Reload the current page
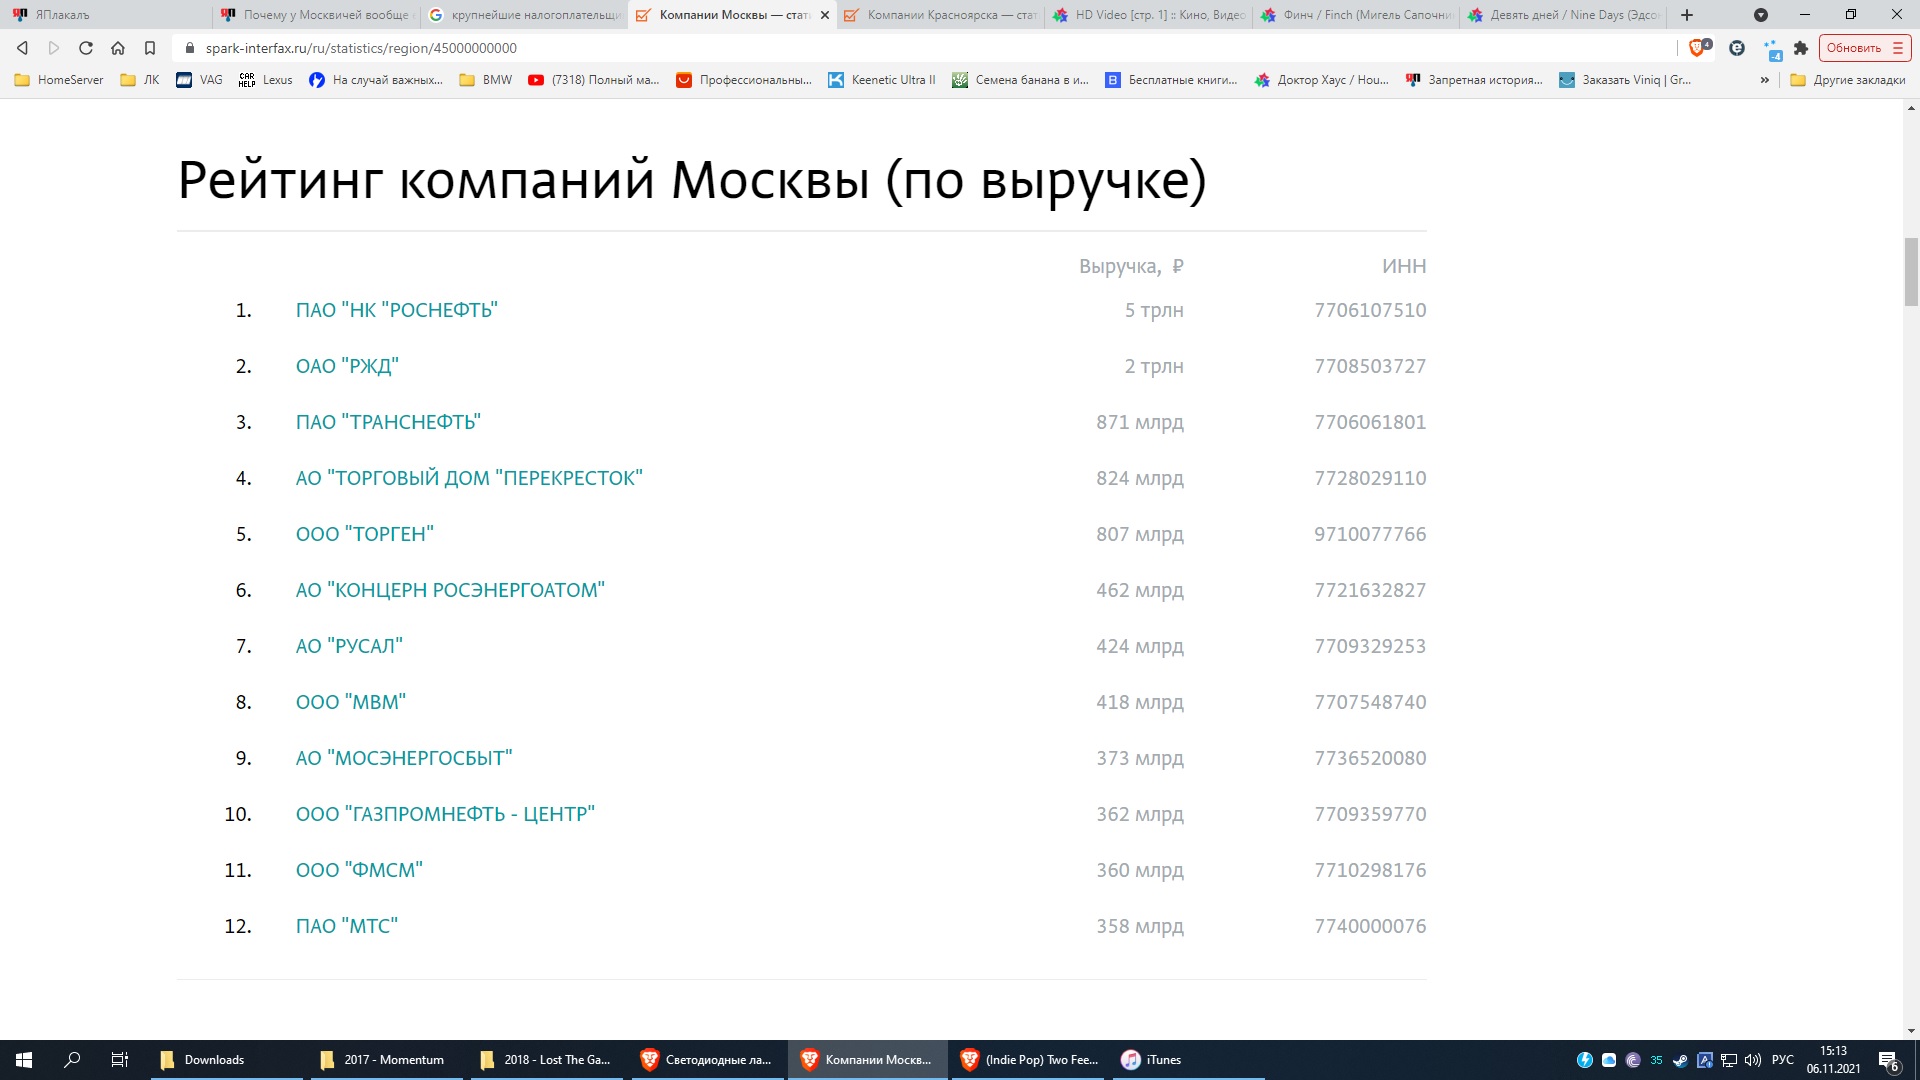The width and height of the screenshot is (1920, 1080). [86, 48]
